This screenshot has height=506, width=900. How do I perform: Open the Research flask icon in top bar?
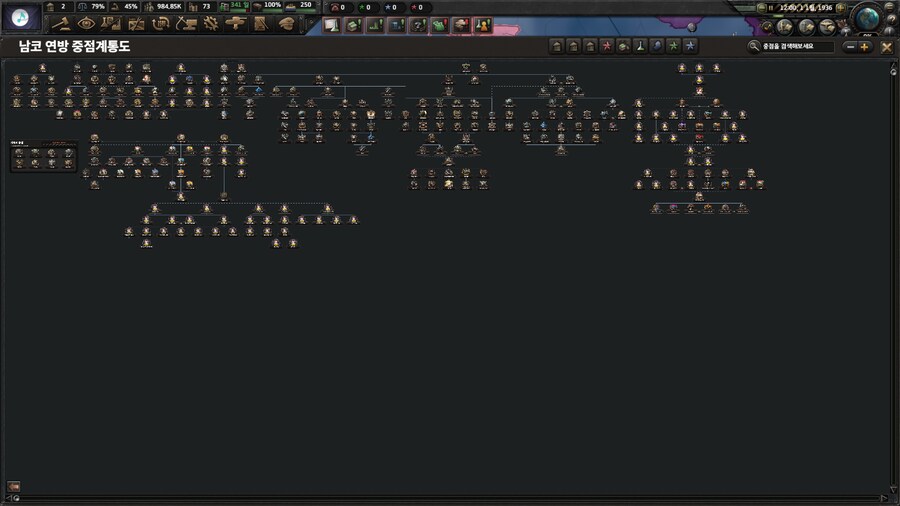tap(110, 23)
